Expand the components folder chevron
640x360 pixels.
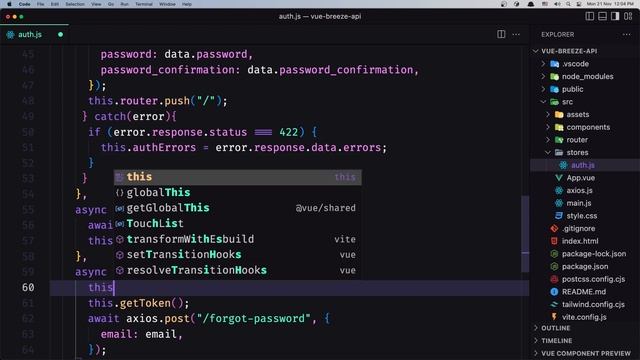tap(548, 127)
